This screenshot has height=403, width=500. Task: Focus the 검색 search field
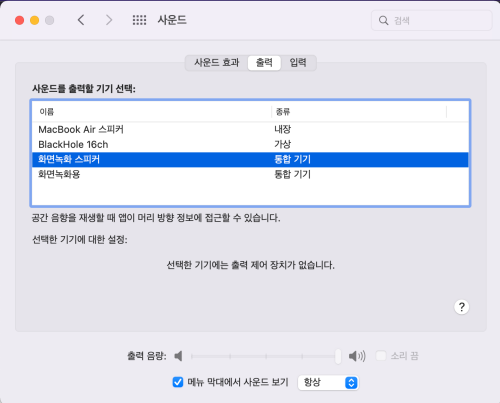point(432,20)
